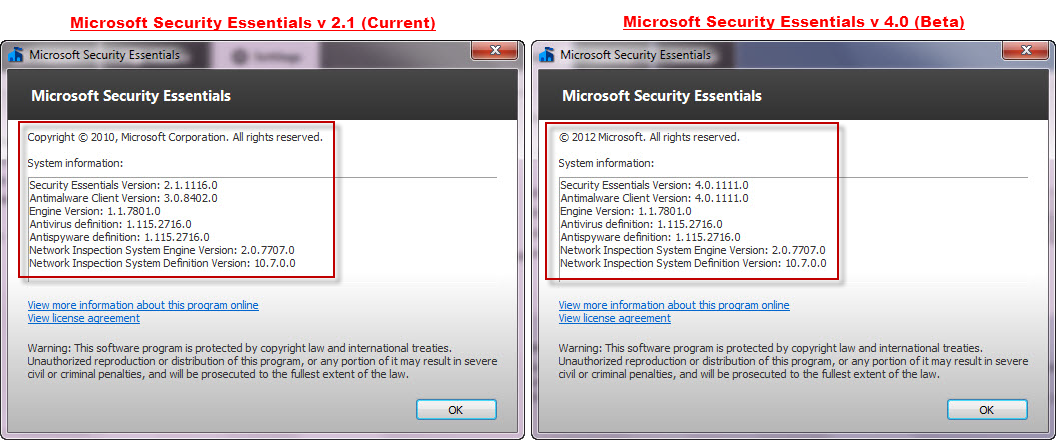Open 'View more information about this program online' in v2.1
The image size is (1056, 448).
tap(143, 305)
